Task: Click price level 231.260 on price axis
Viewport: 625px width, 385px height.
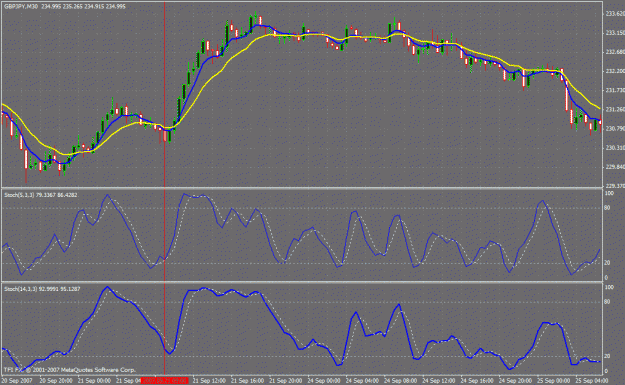Action: [x=615, y=109]
